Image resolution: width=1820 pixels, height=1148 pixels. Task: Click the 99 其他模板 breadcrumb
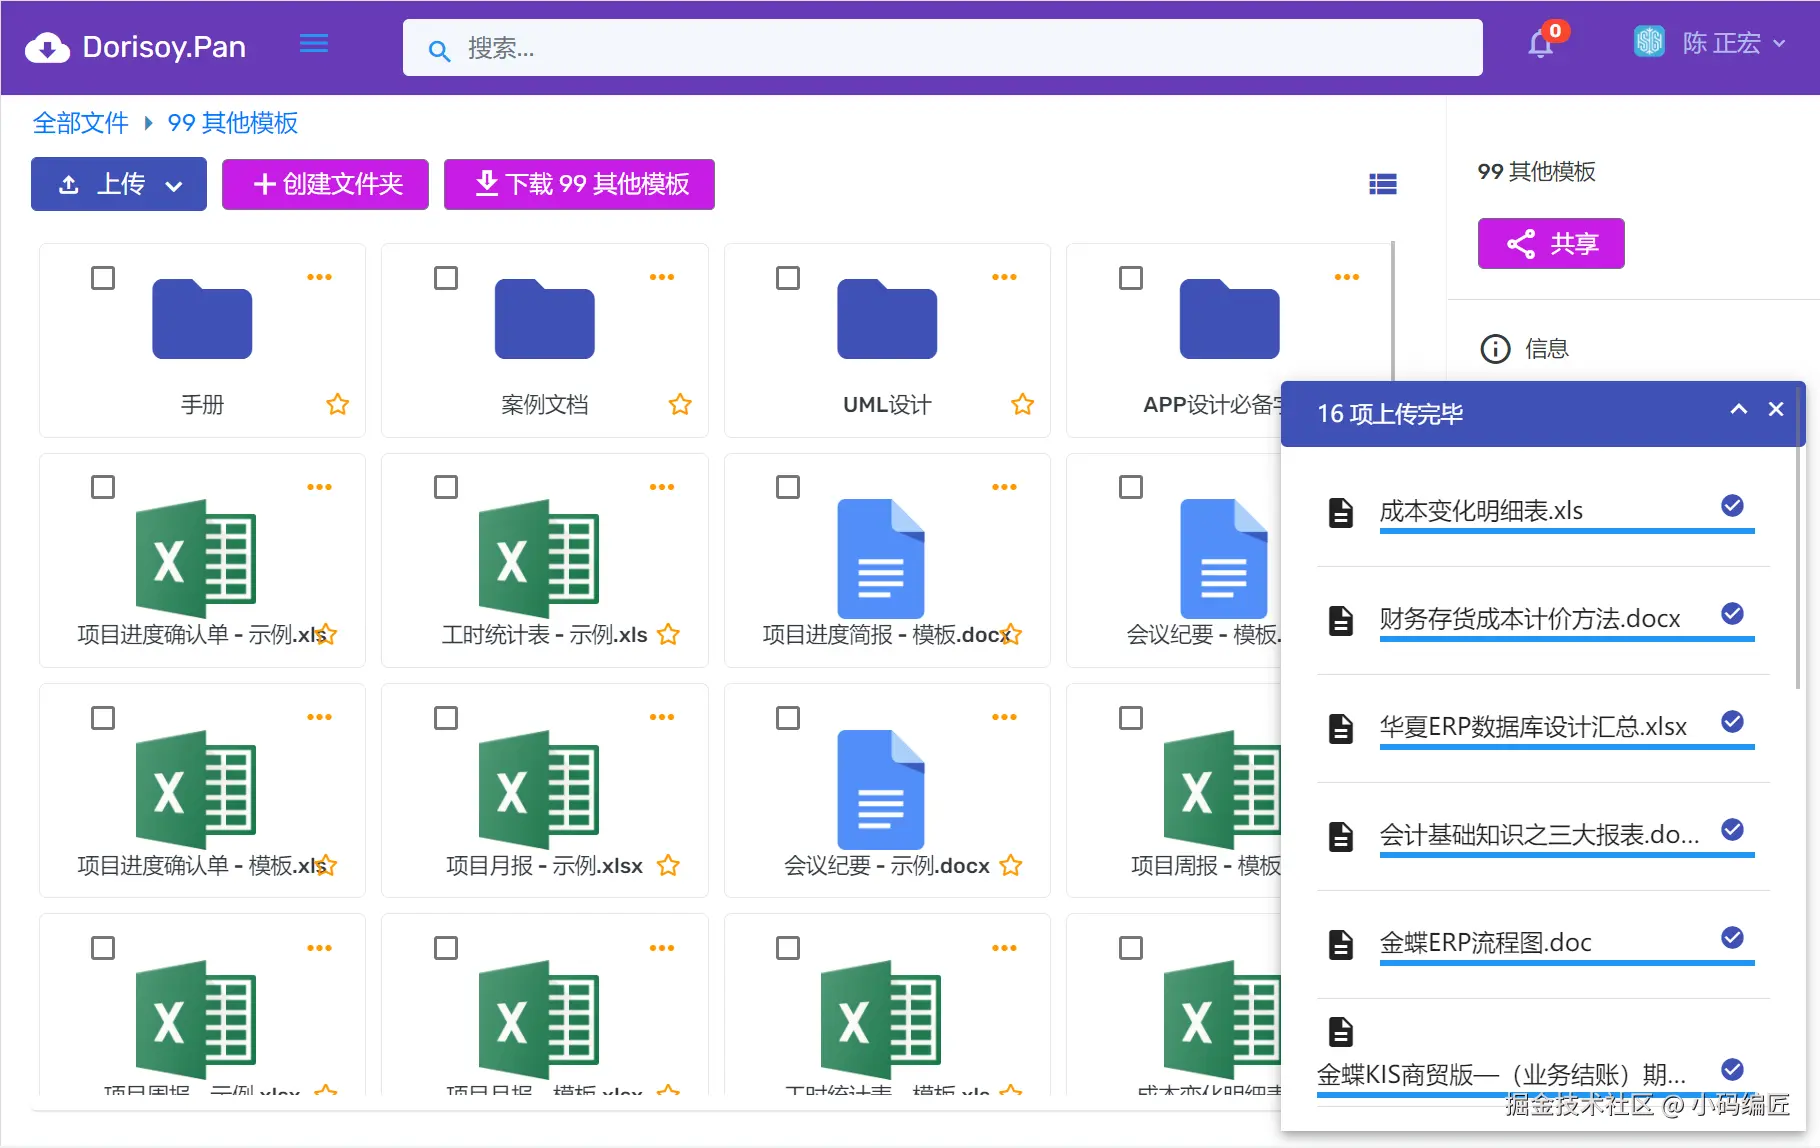point(233,123)
